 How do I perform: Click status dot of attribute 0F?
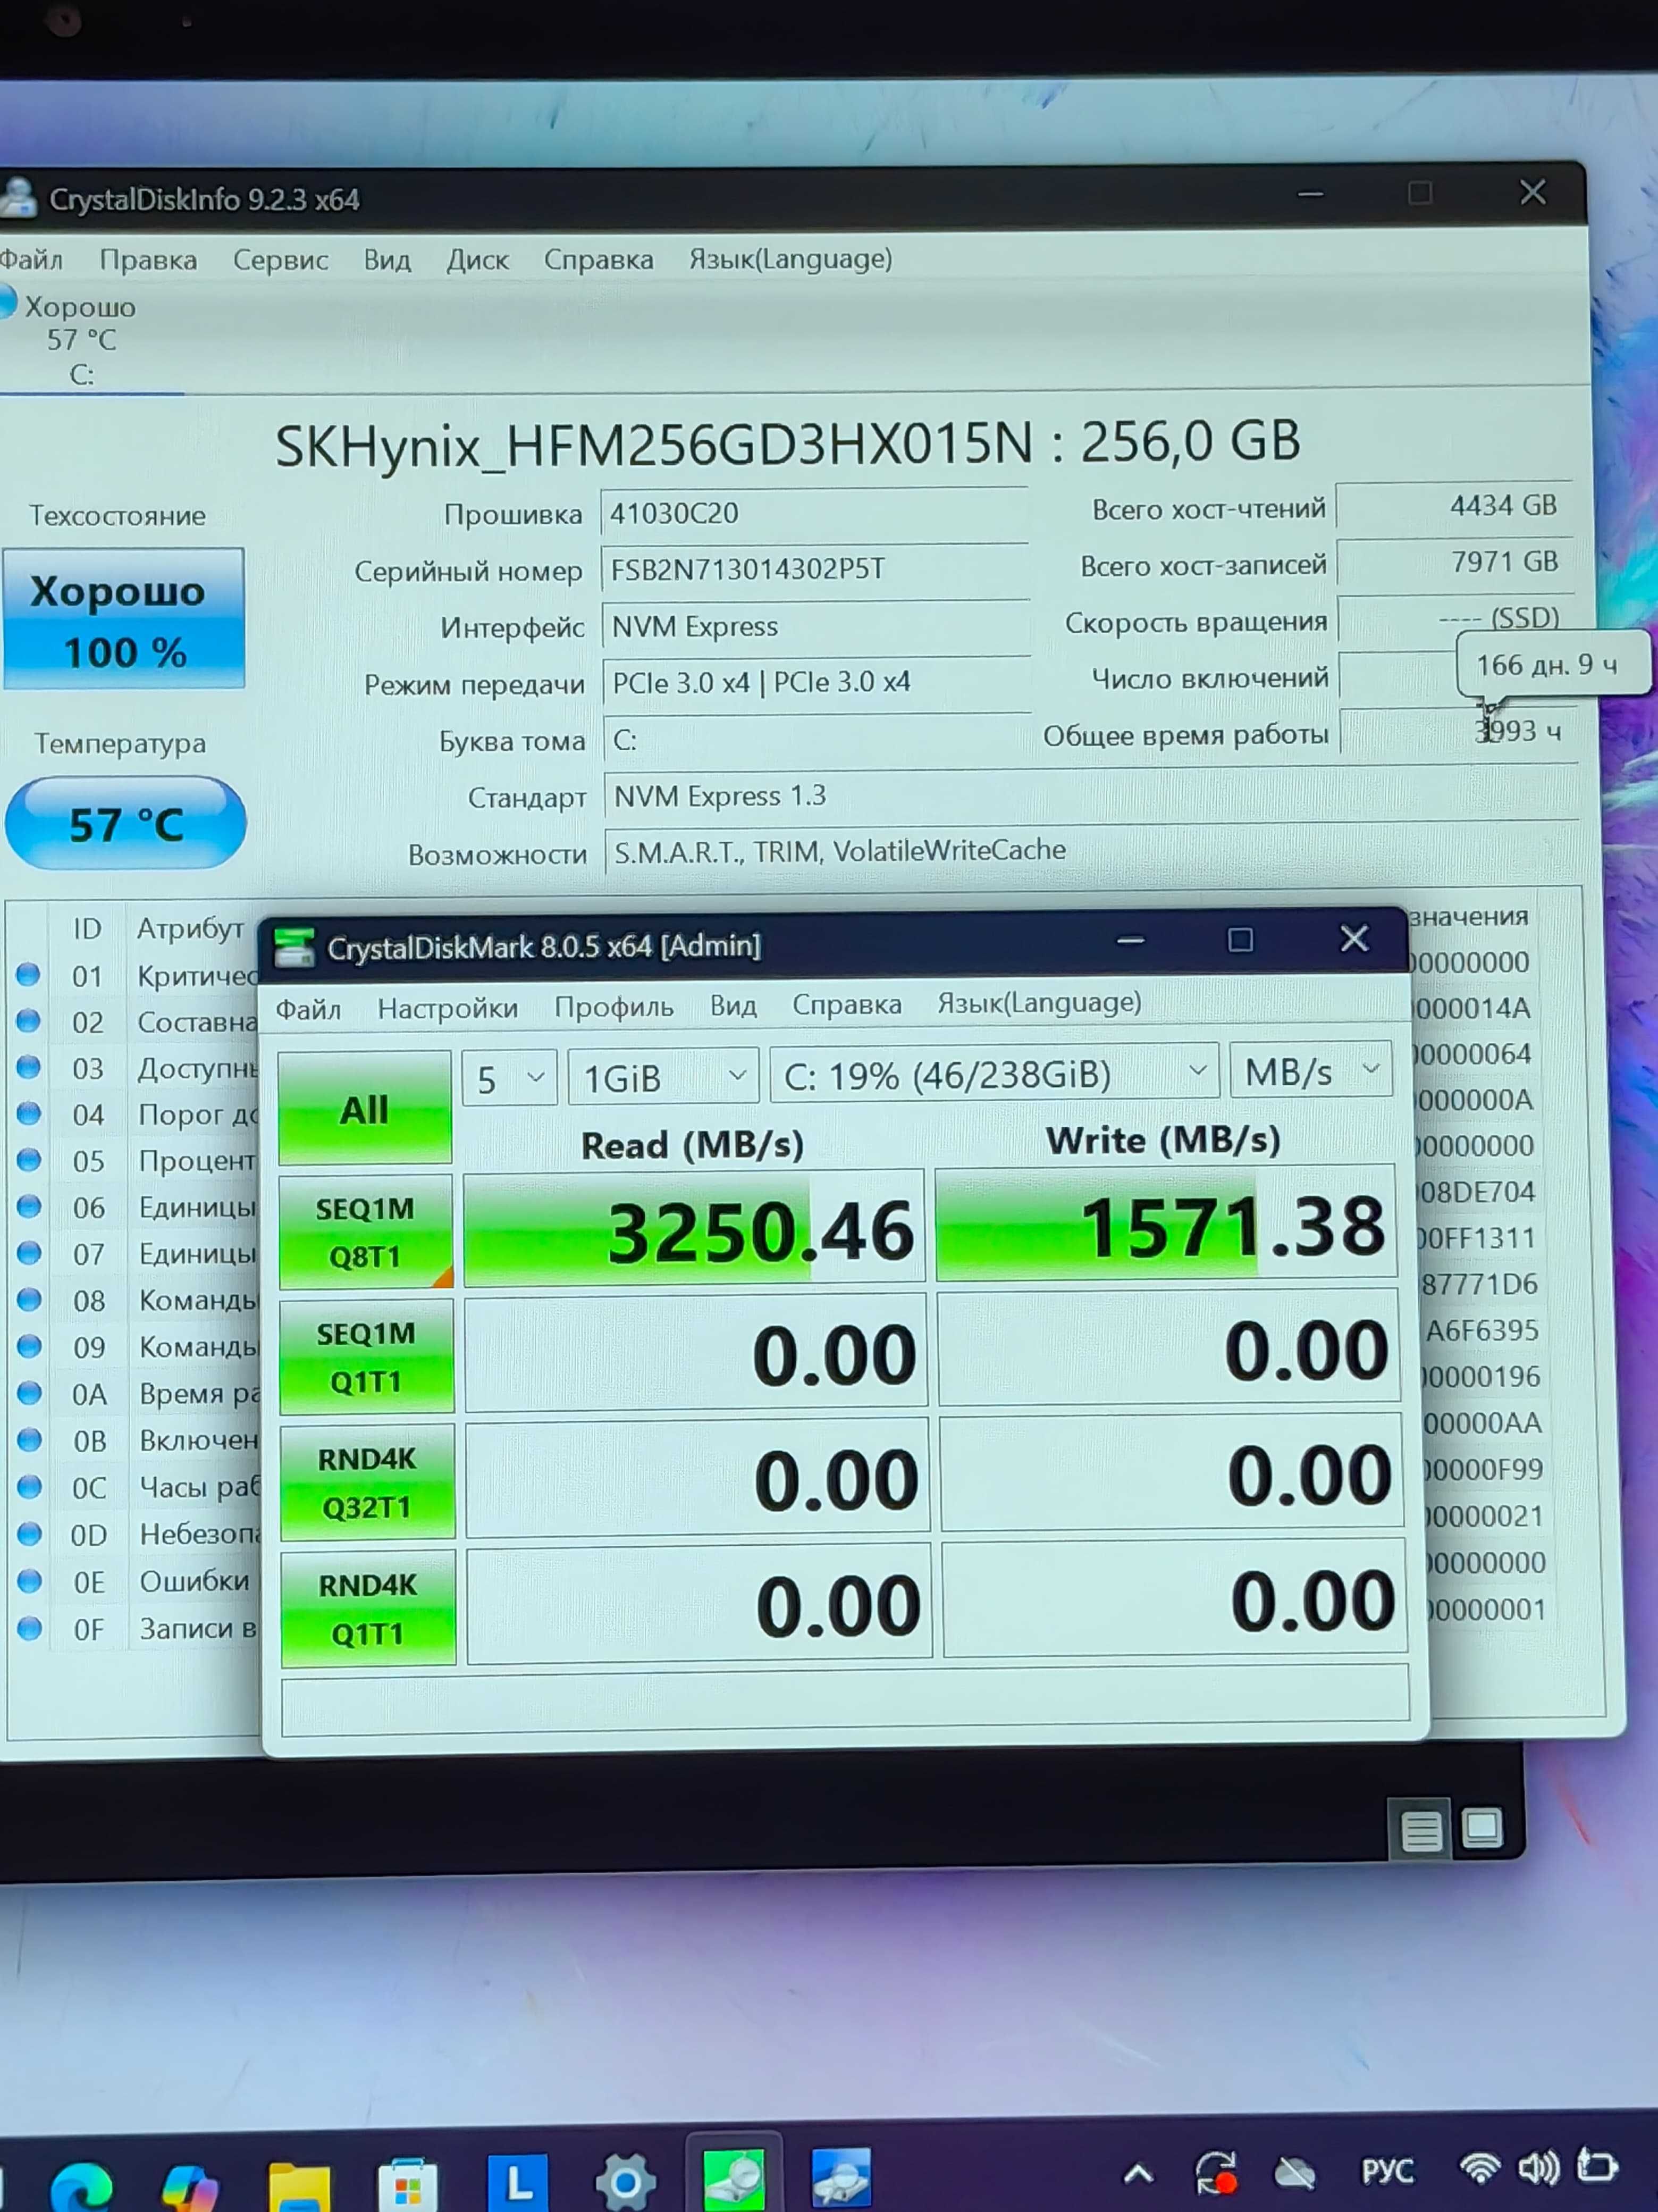30,1628
